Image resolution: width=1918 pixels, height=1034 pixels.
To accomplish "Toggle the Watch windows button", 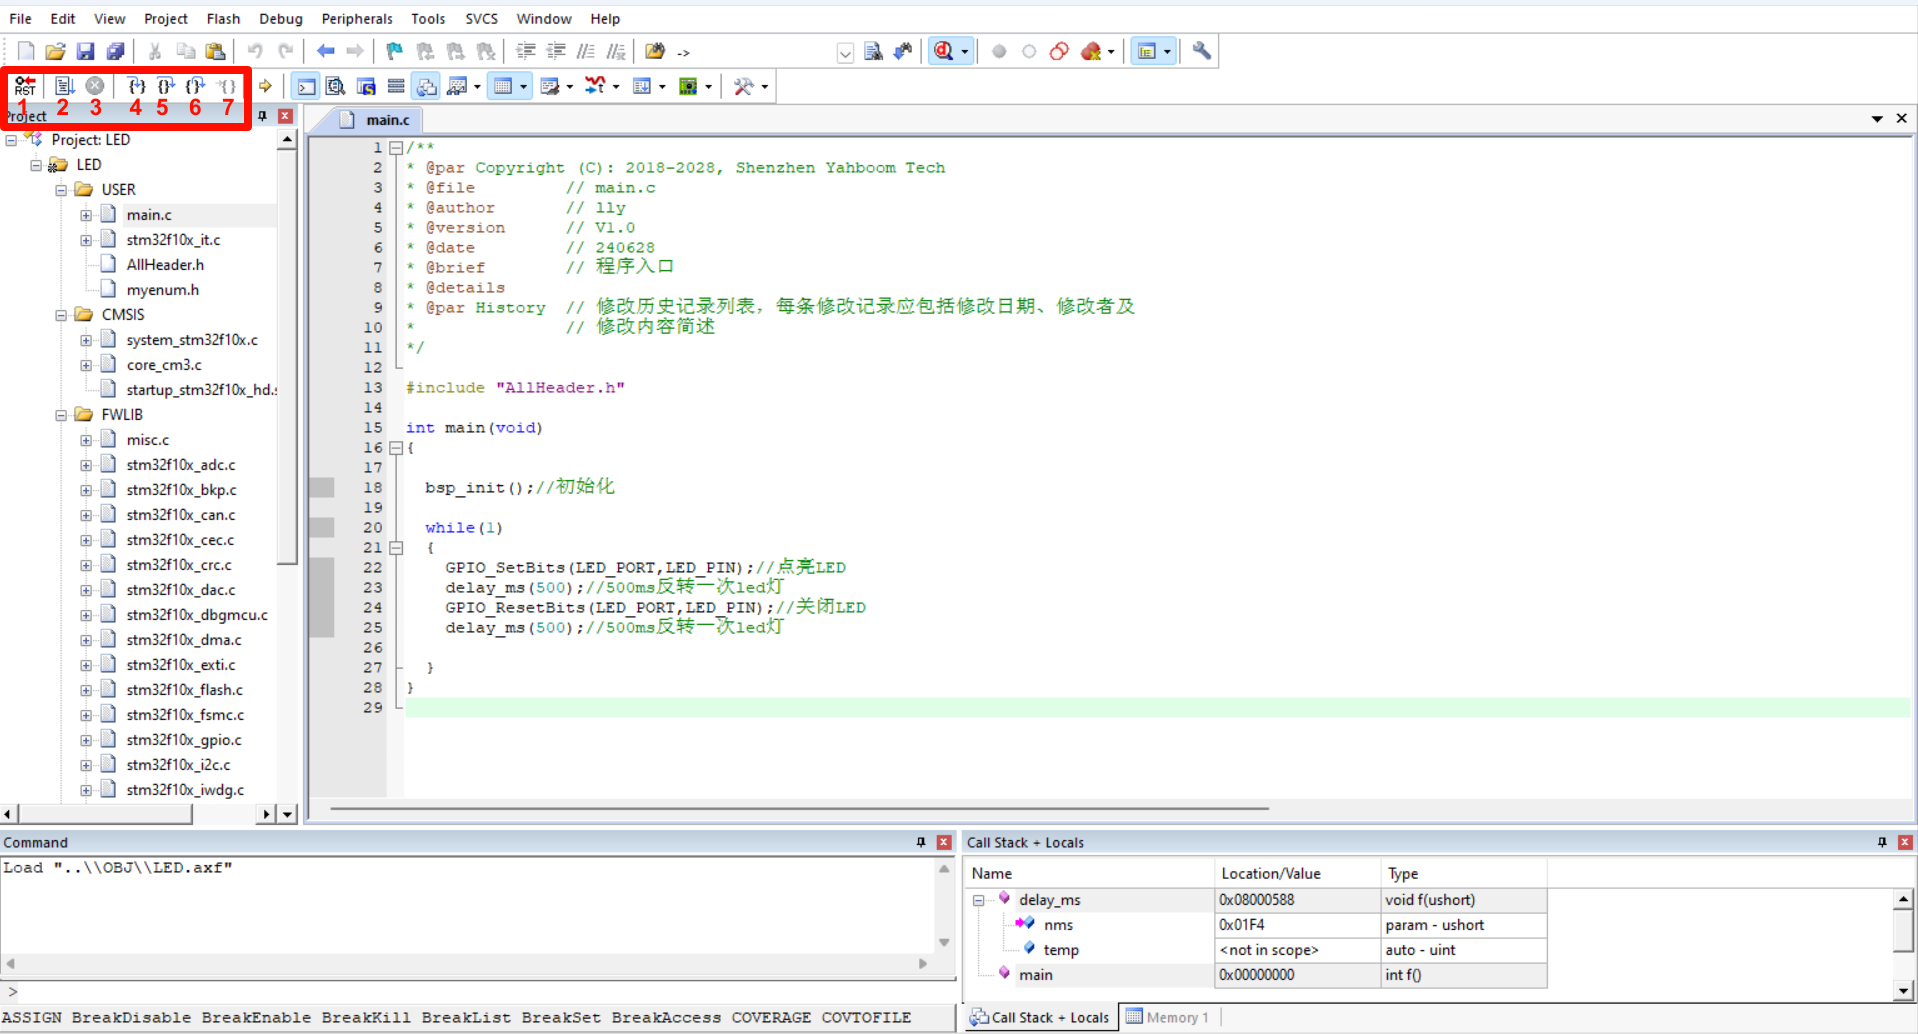I will coord(457,86).
